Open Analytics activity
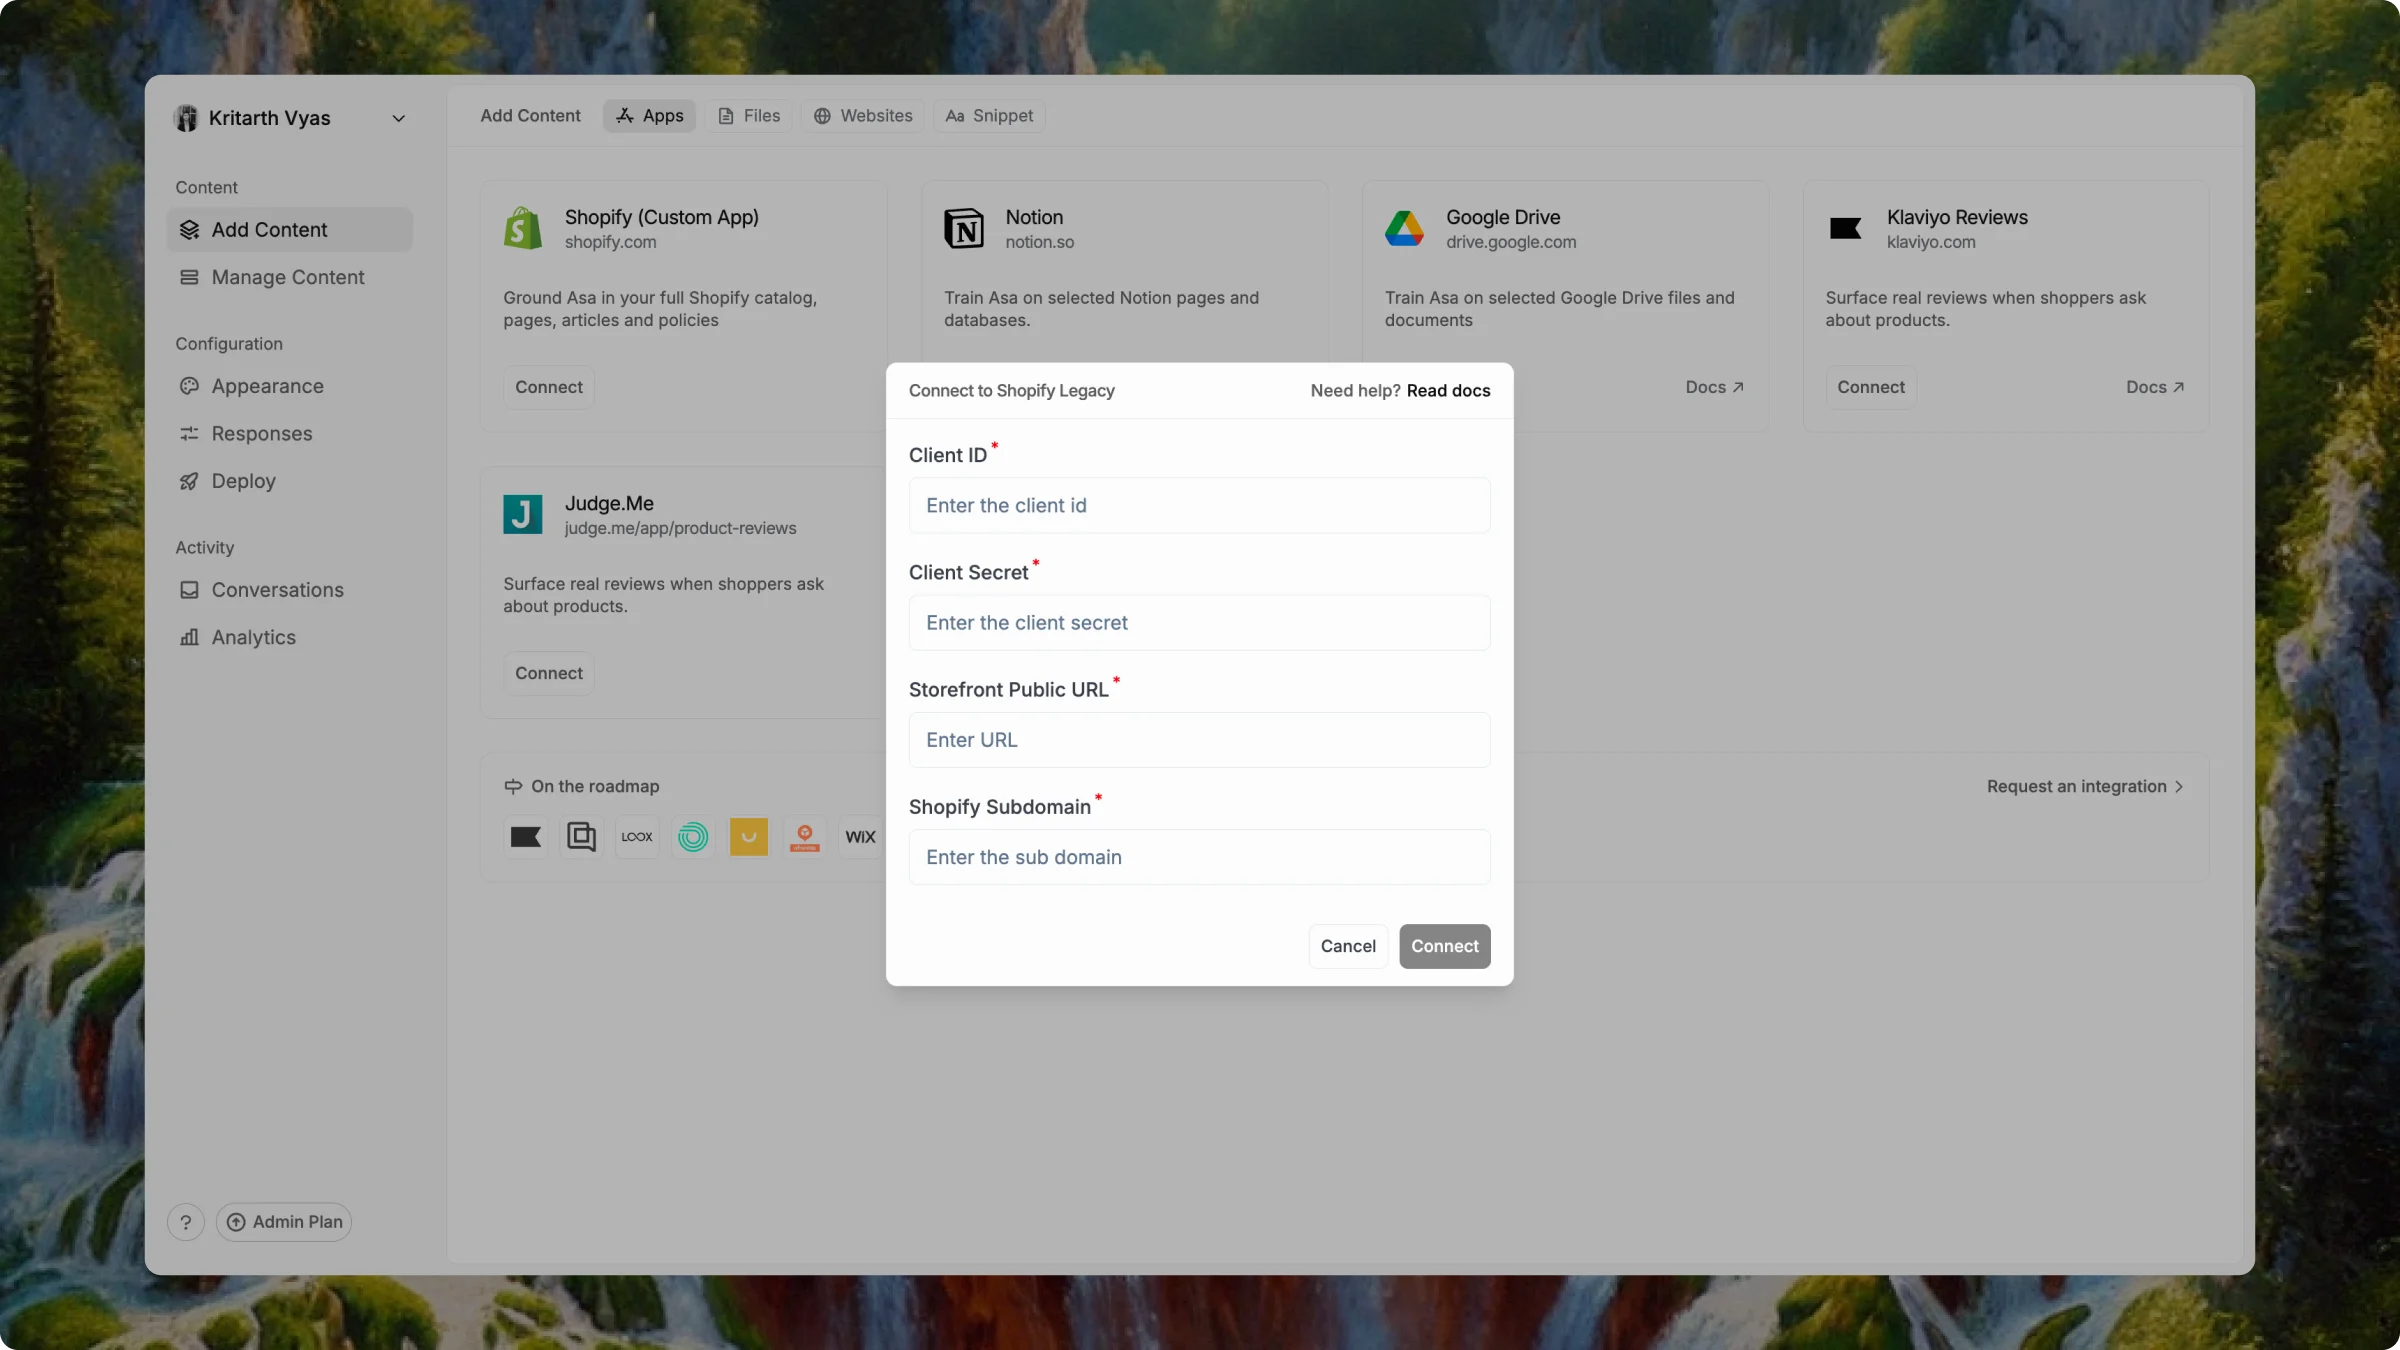 click(x=289, y=637)
